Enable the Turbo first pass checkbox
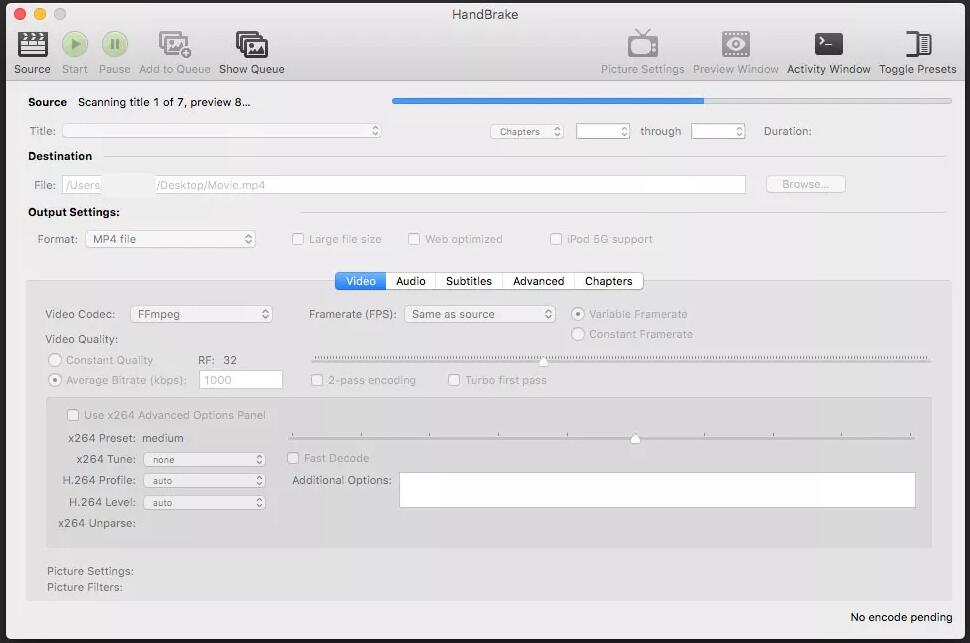The width and height of the screenshot is (970, 643). pos(453,380)
